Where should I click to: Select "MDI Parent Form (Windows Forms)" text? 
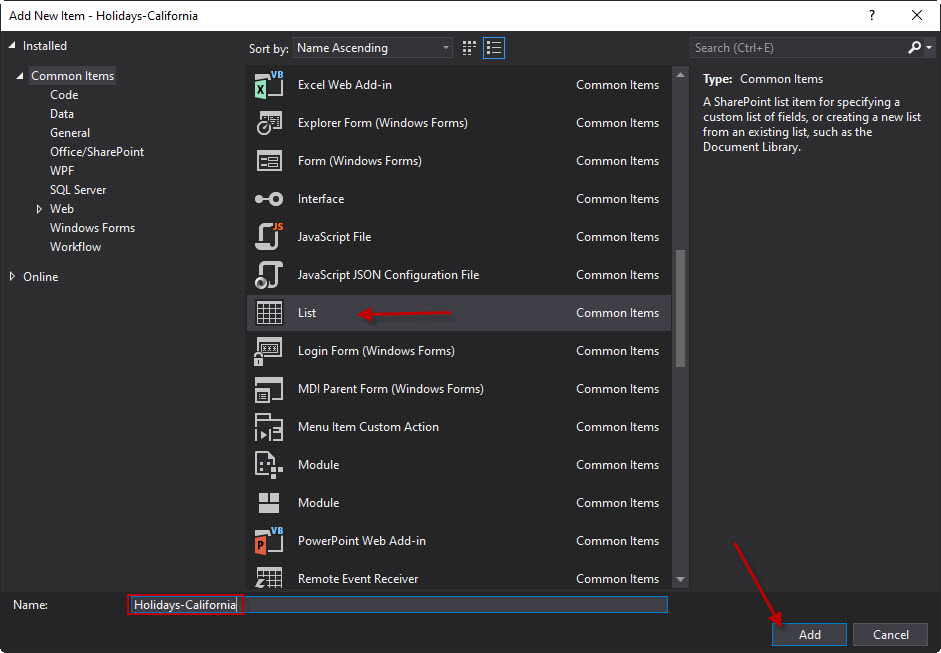click(x=391, y=389)
